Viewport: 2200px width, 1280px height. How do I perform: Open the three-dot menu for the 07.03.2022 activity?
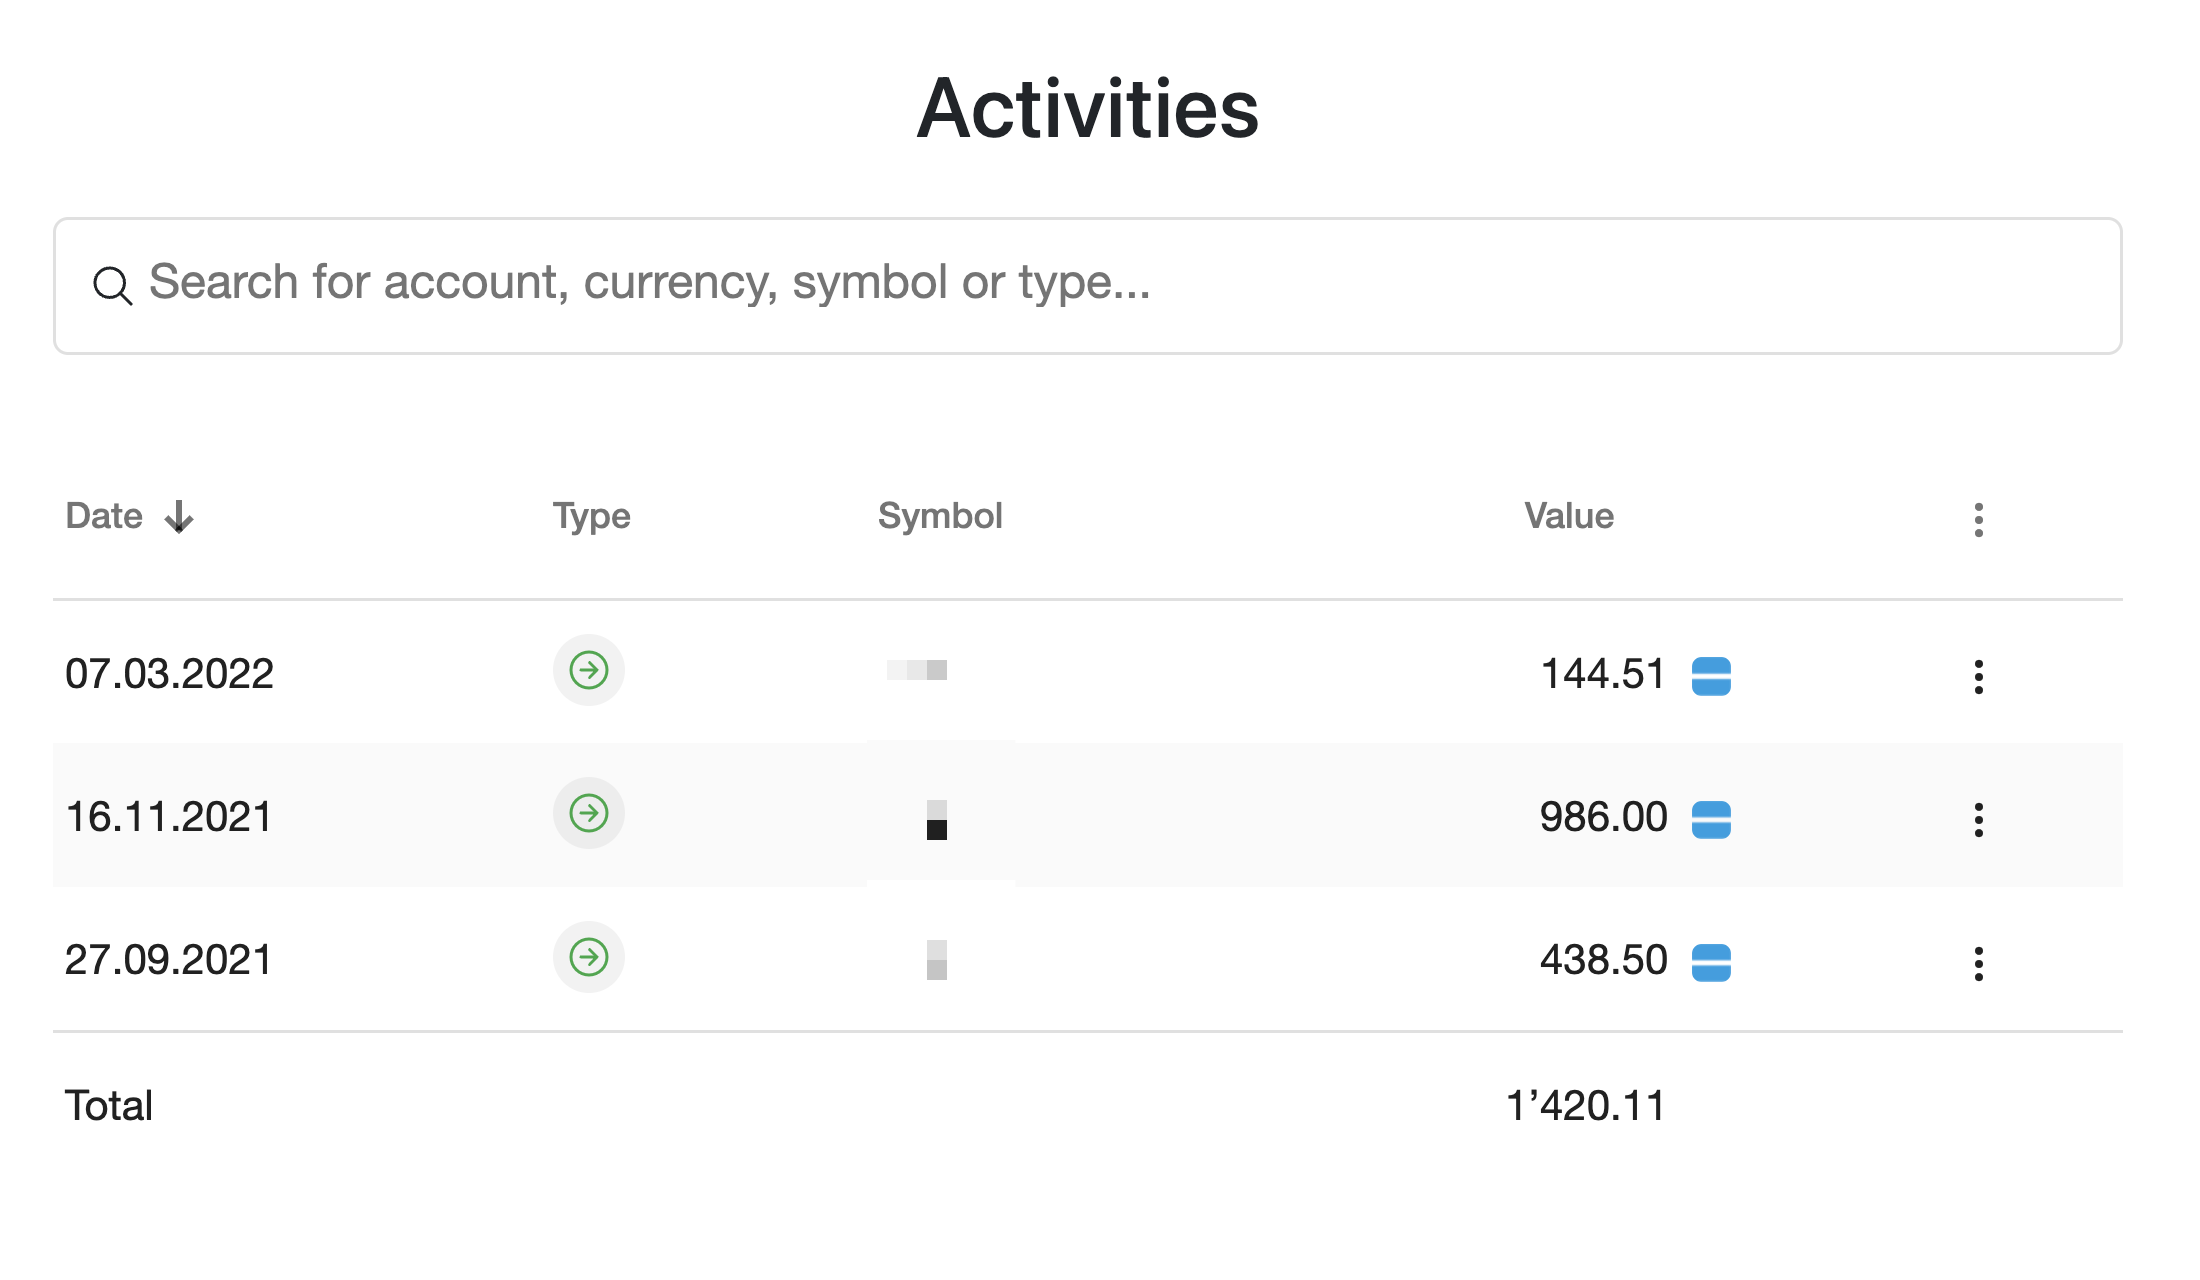(1980, 676)
